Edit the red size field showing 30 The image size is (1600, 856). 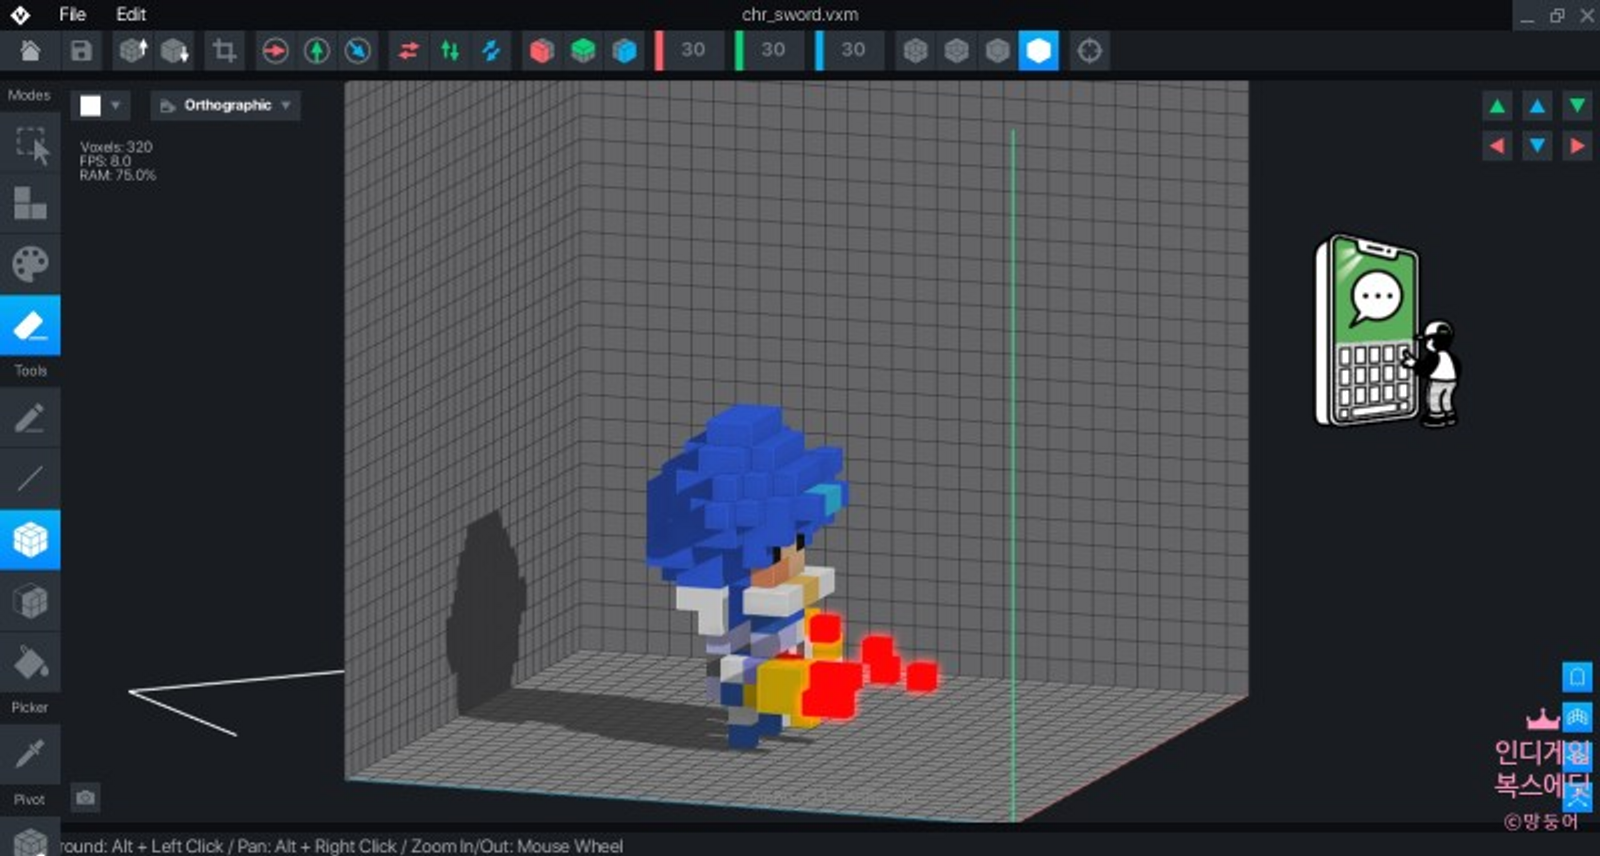tap(694, 50)
